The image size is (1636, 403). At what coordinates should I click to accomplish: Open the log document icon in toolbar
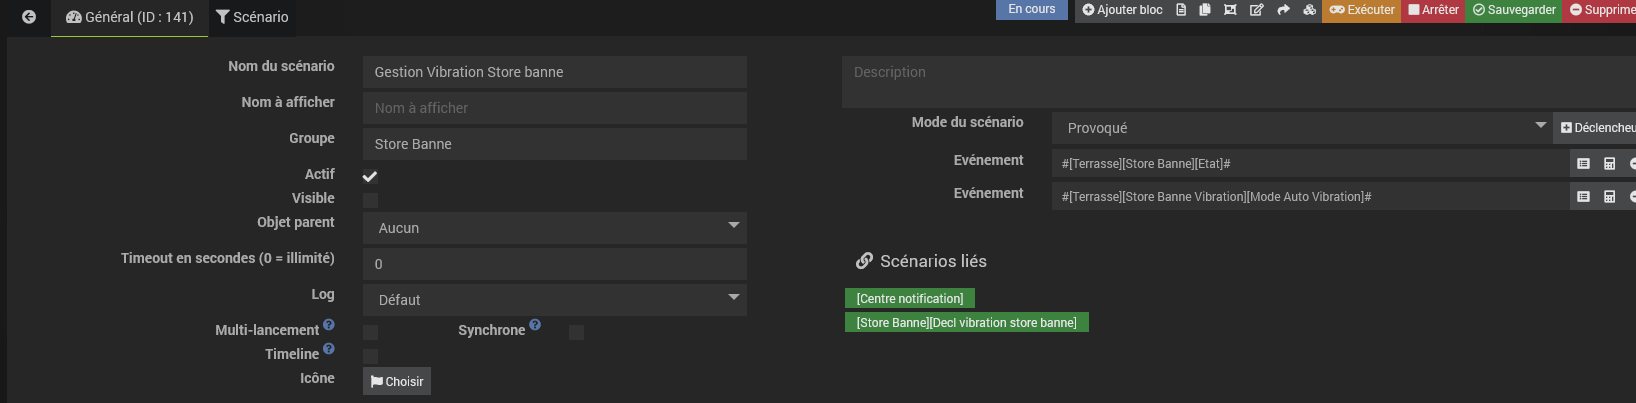click(1181, 10)
